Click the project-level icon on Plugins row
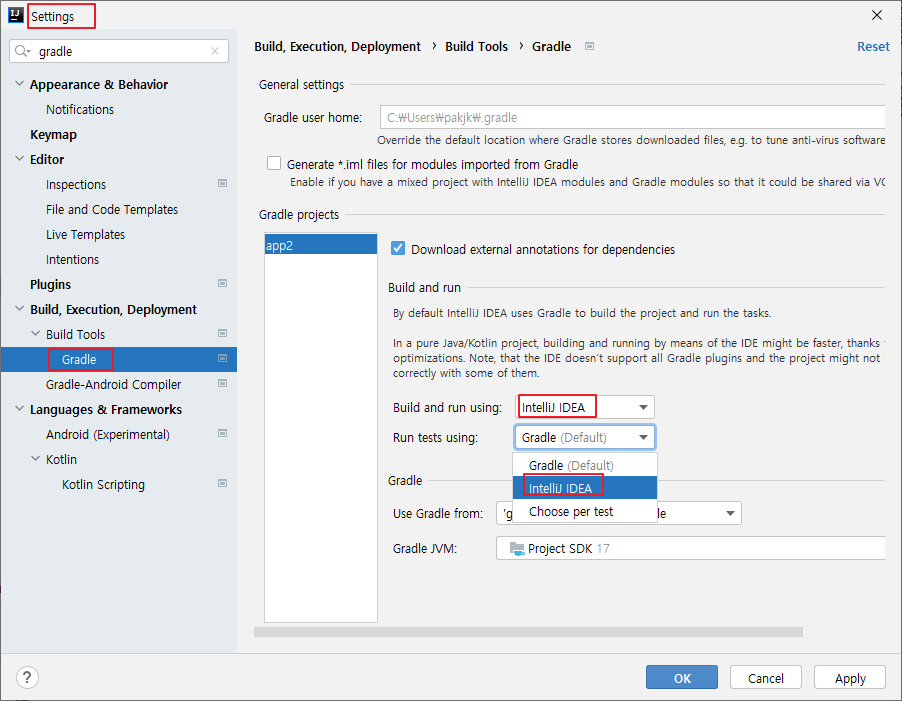The image size is (902, 701). tap(222, 284)
